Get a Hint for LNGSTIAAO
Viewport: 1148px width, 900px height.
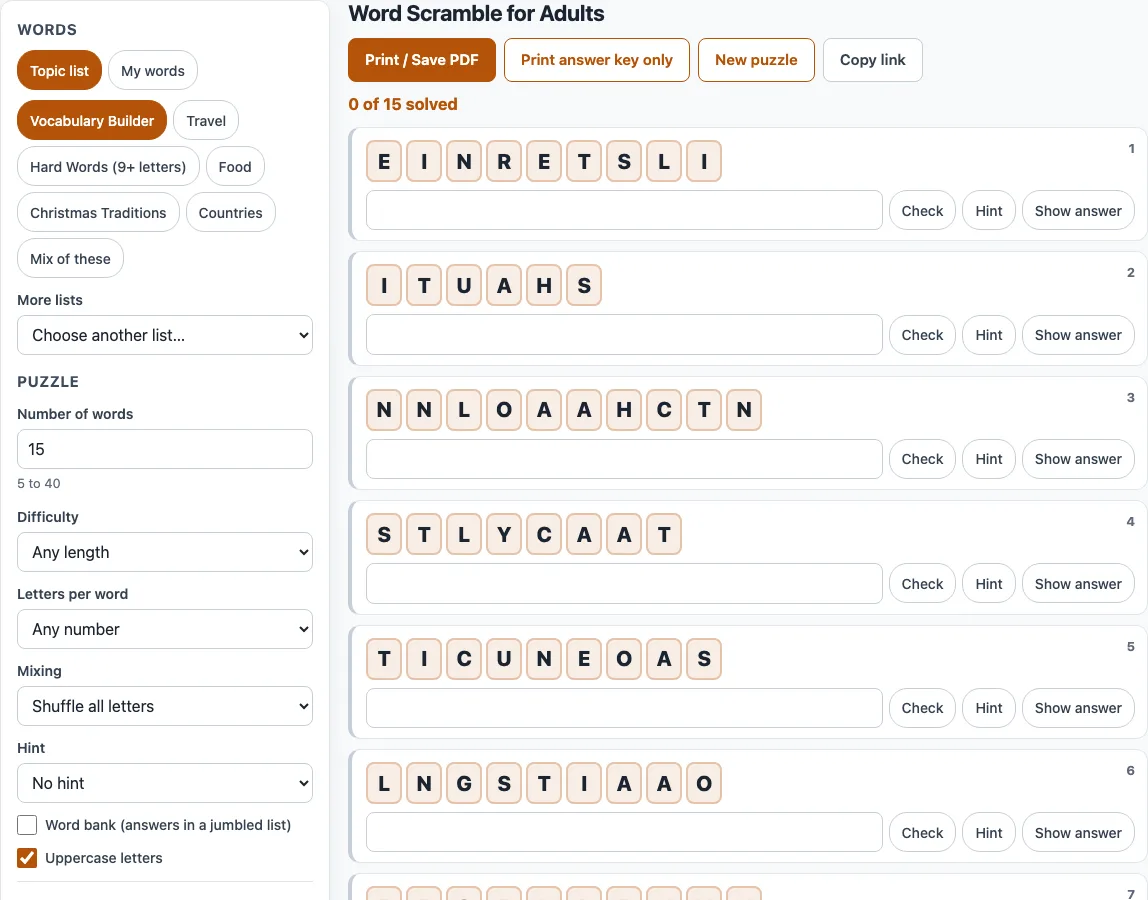(989, 833)
